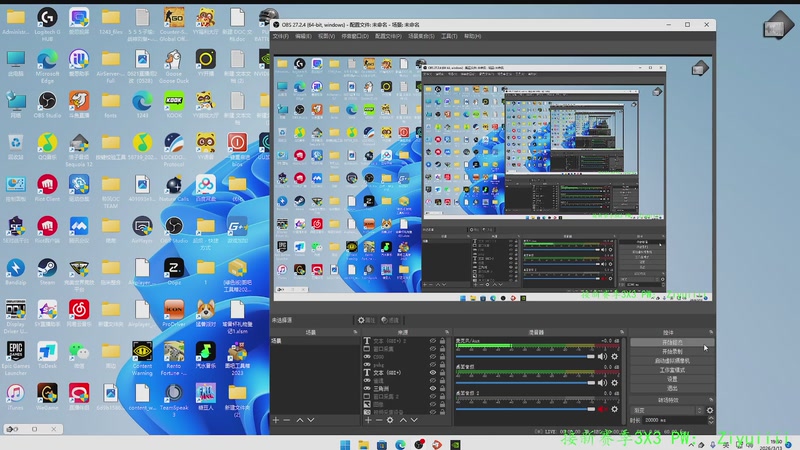Move the selected scene up

(300, 420)
